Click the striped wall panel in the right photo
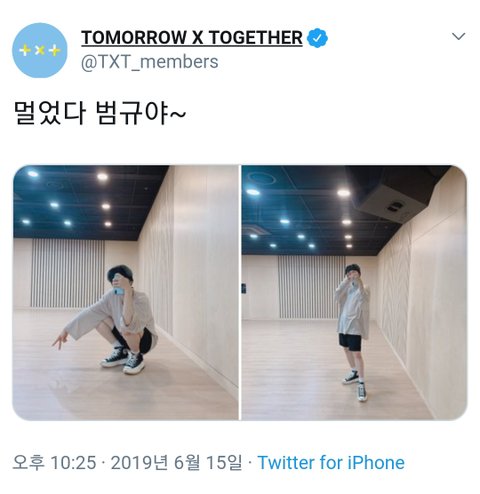Viewport: 480px width, 494px height. click(308, 287)
